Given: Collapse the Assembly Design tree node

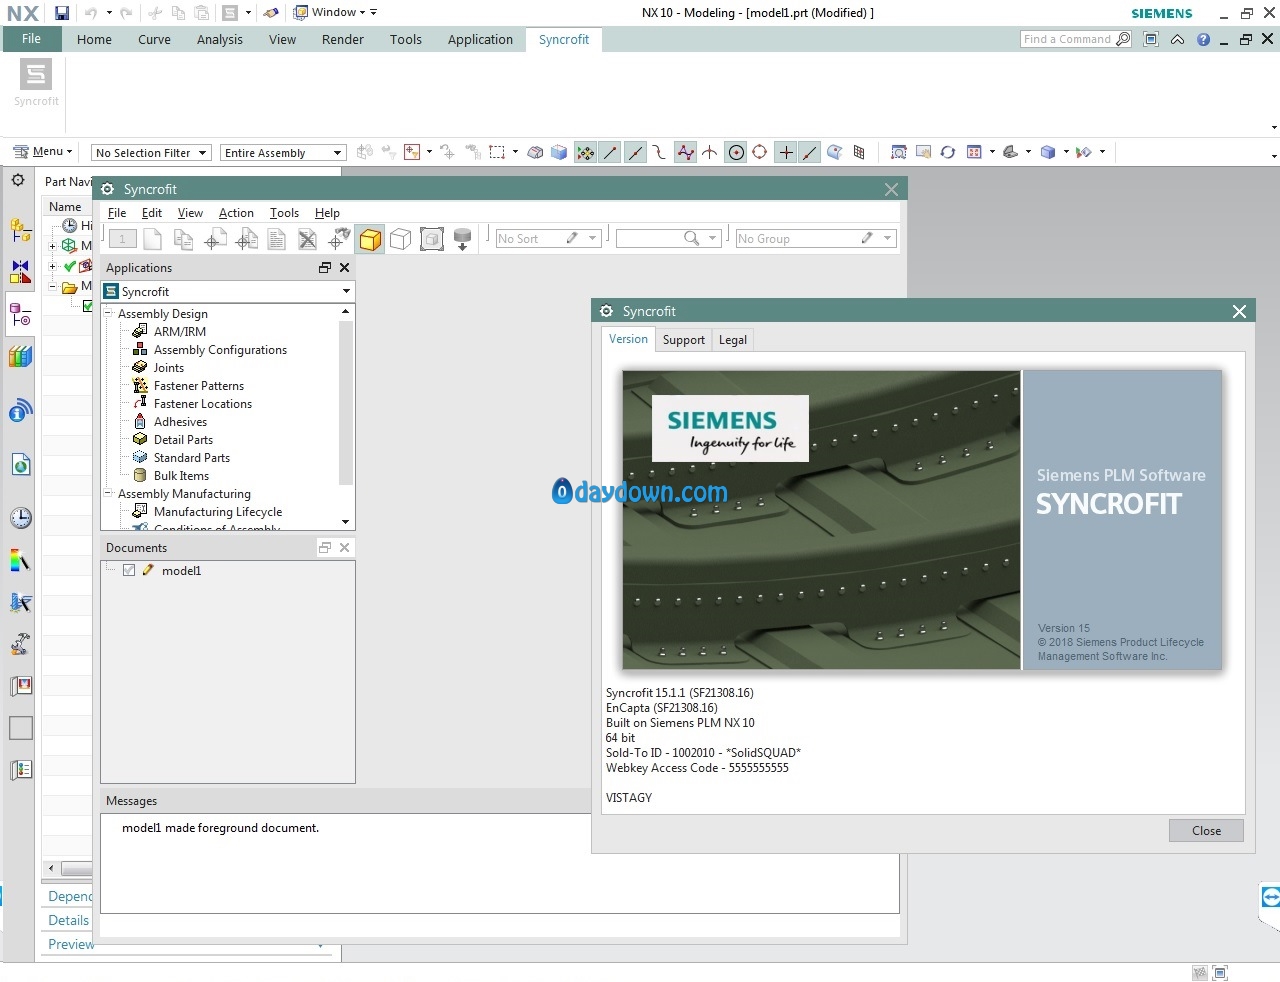Looking at the screenshot, I should point(109,313).
